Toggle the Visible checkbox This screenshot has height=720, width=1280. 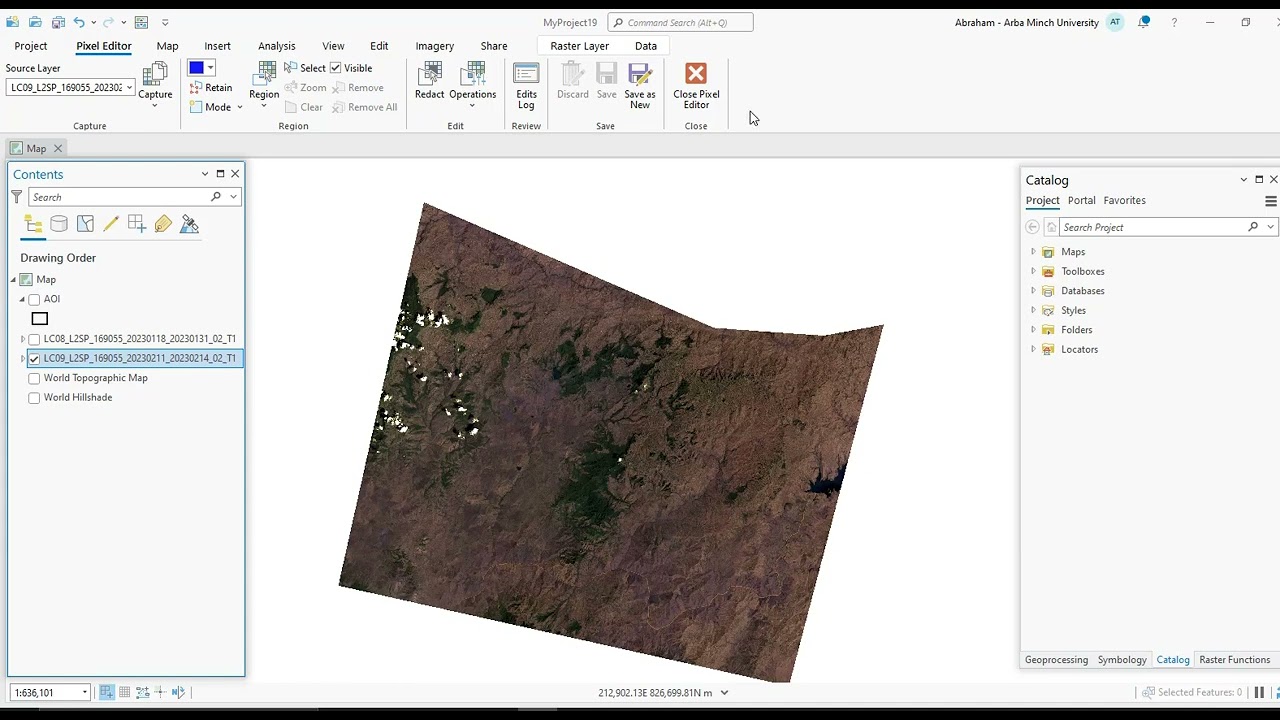(336, 68)
